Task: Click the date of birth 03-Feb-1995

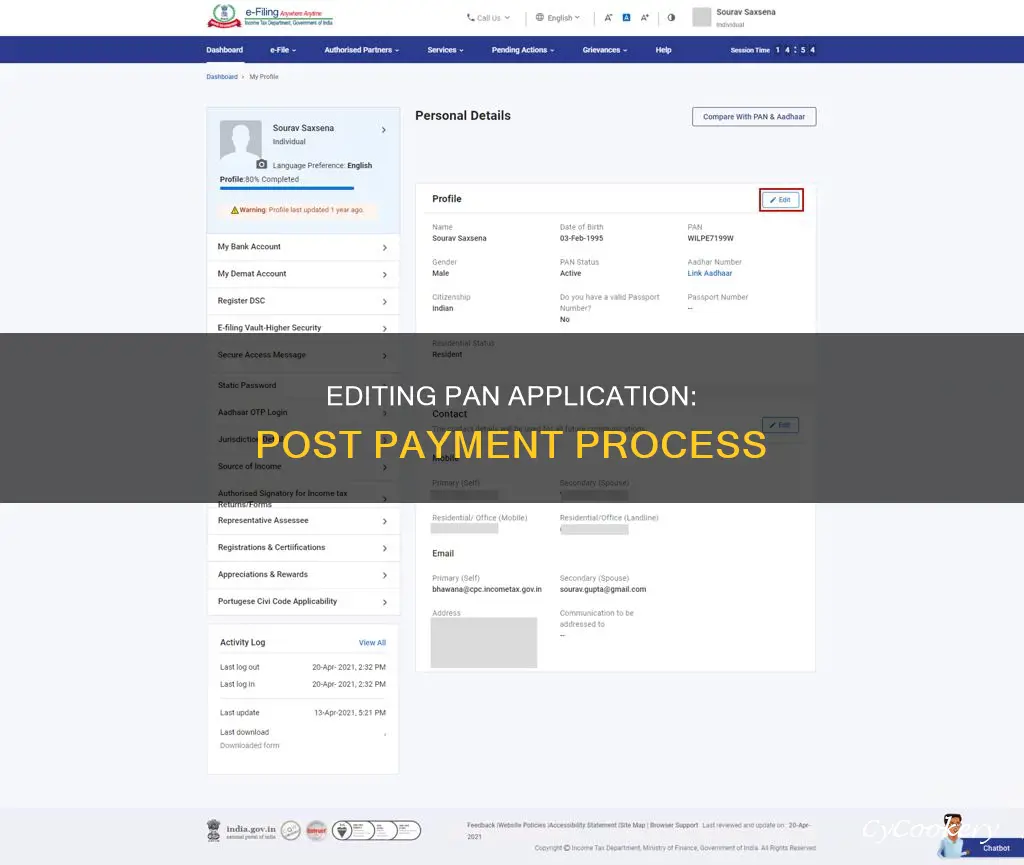Action: pyautogui.click(x=581, y=238)
